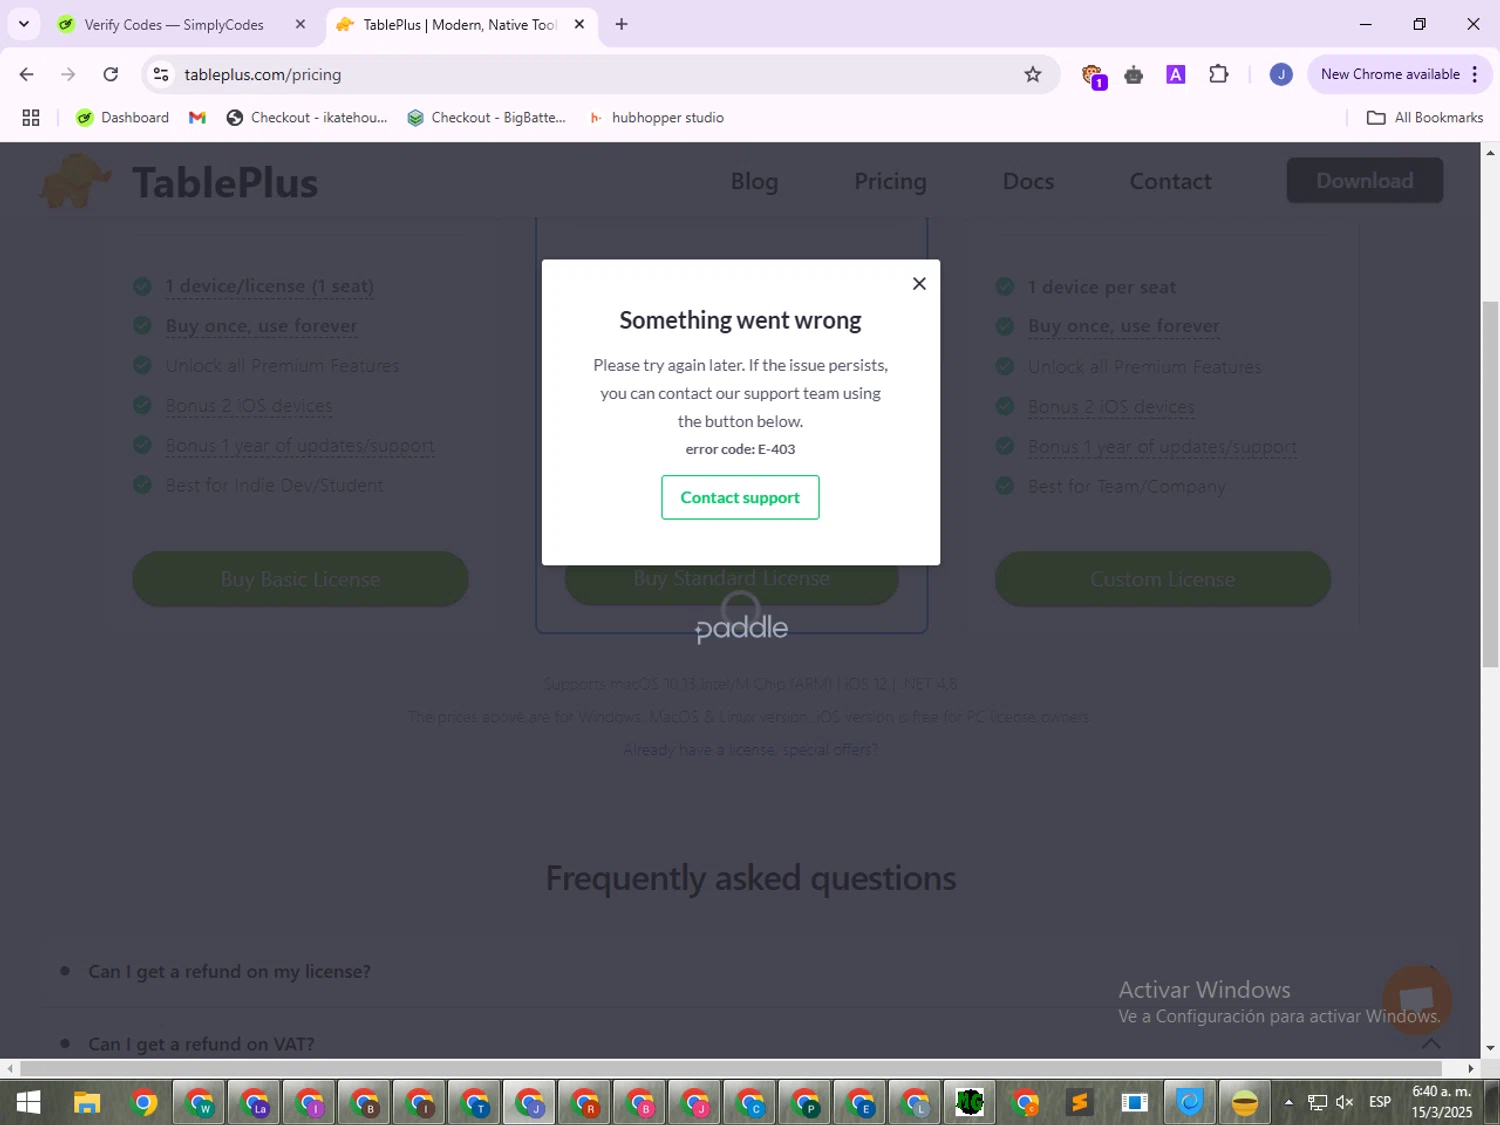The width and height of the screenshot is (1500, 1125).
Task: Click the Download button in header
Action: click(1364, 180)
